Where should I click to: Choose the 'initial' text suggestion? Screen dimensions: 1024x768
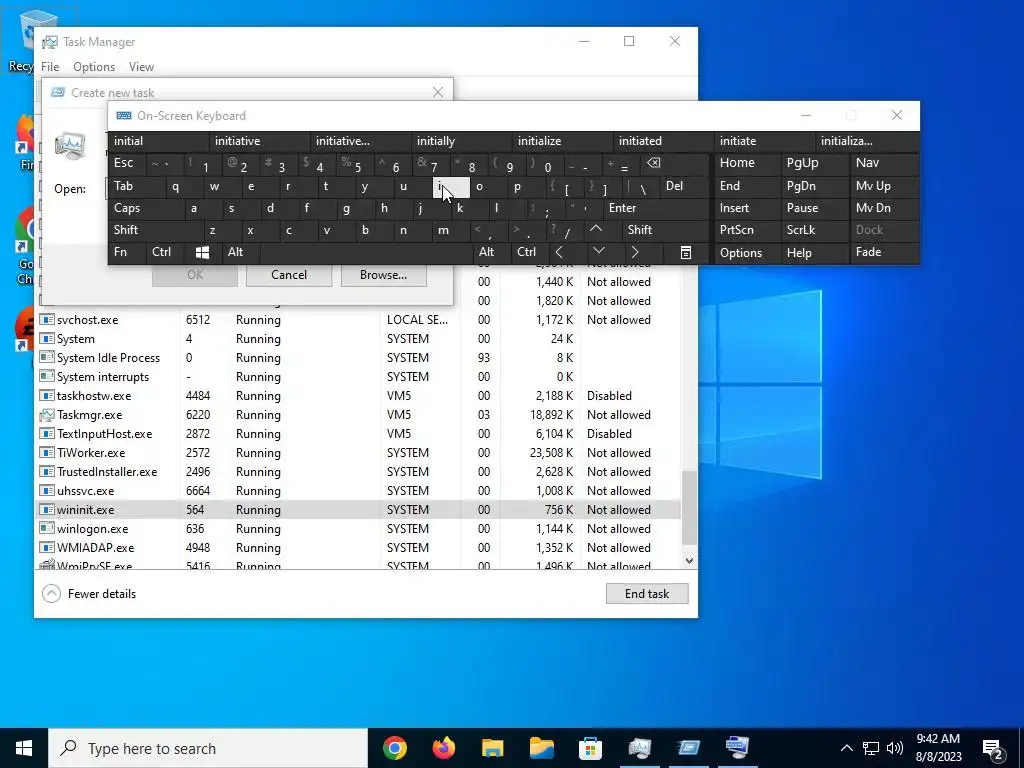point(159,141)
